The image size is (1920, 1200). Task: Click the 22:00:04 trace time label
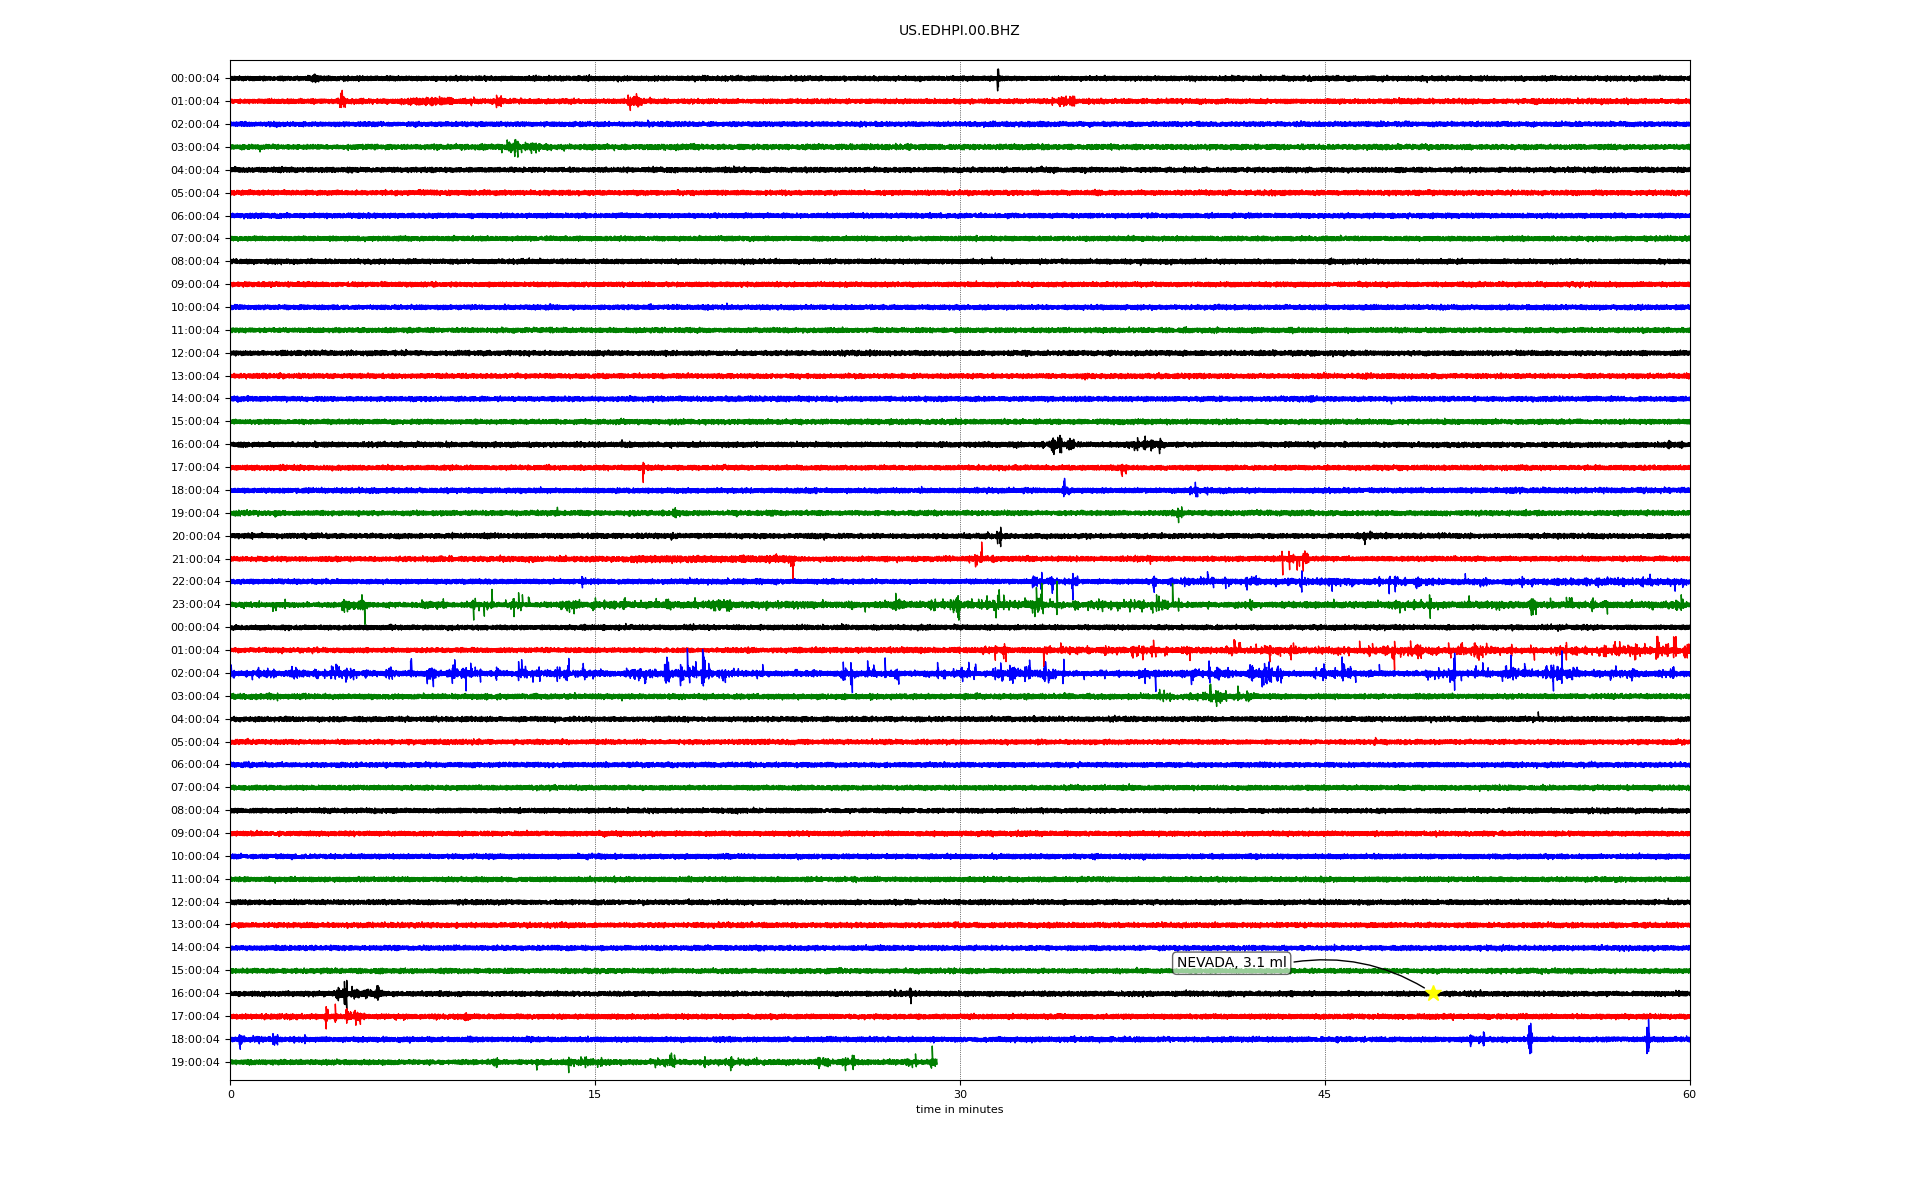(x=195, y=582)
